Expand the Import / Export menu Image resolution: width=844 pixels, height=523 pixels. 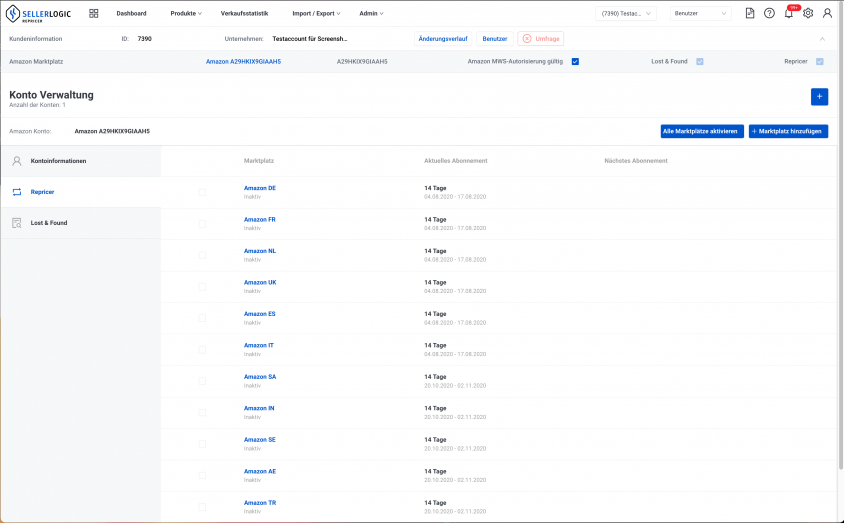(316, 13)
